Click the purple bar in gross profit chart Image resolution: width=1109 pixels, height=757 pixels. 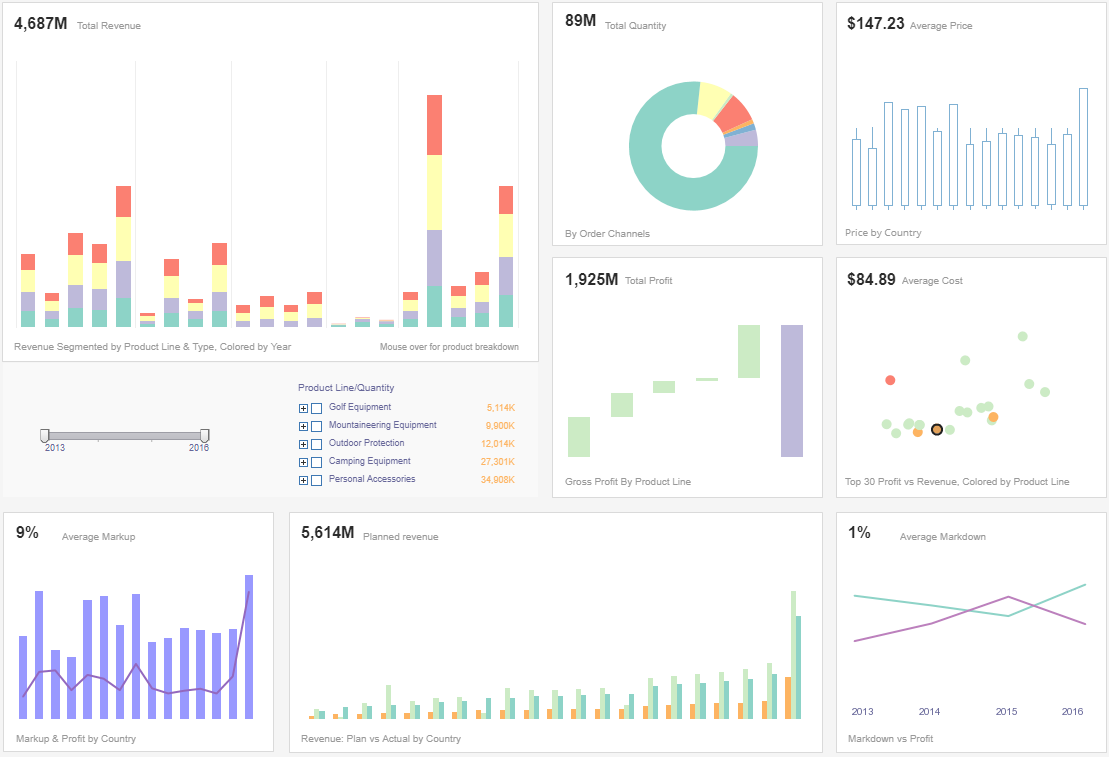(791, 391)
